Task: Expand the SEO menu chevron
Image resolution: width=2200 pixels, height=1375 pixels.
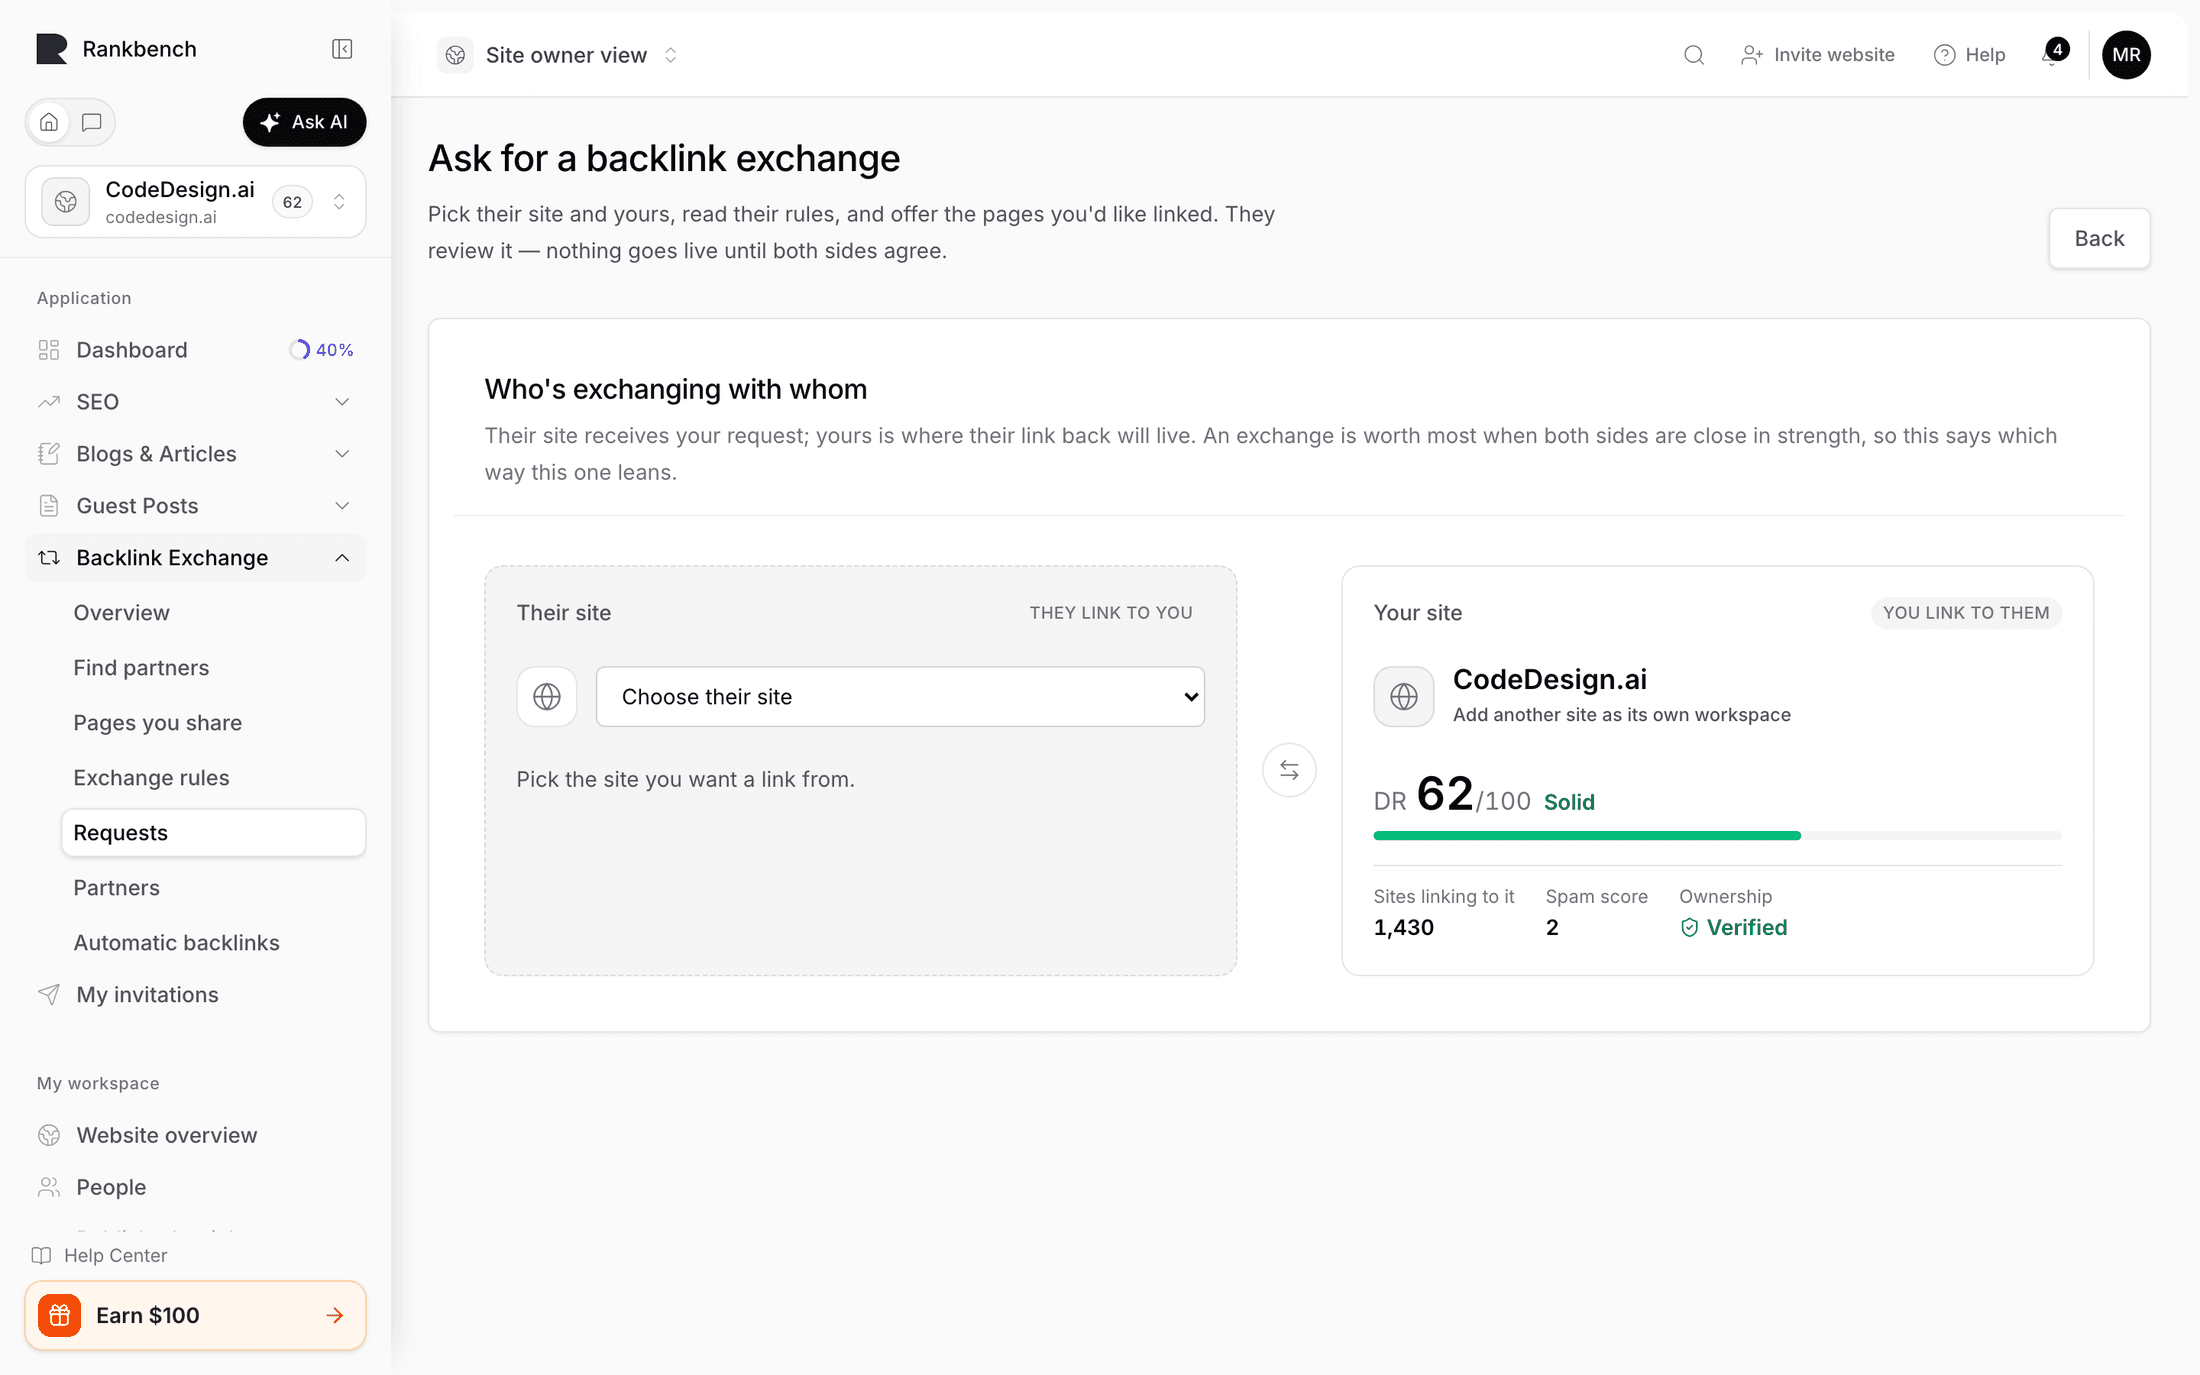Action: tap(342, 402)
